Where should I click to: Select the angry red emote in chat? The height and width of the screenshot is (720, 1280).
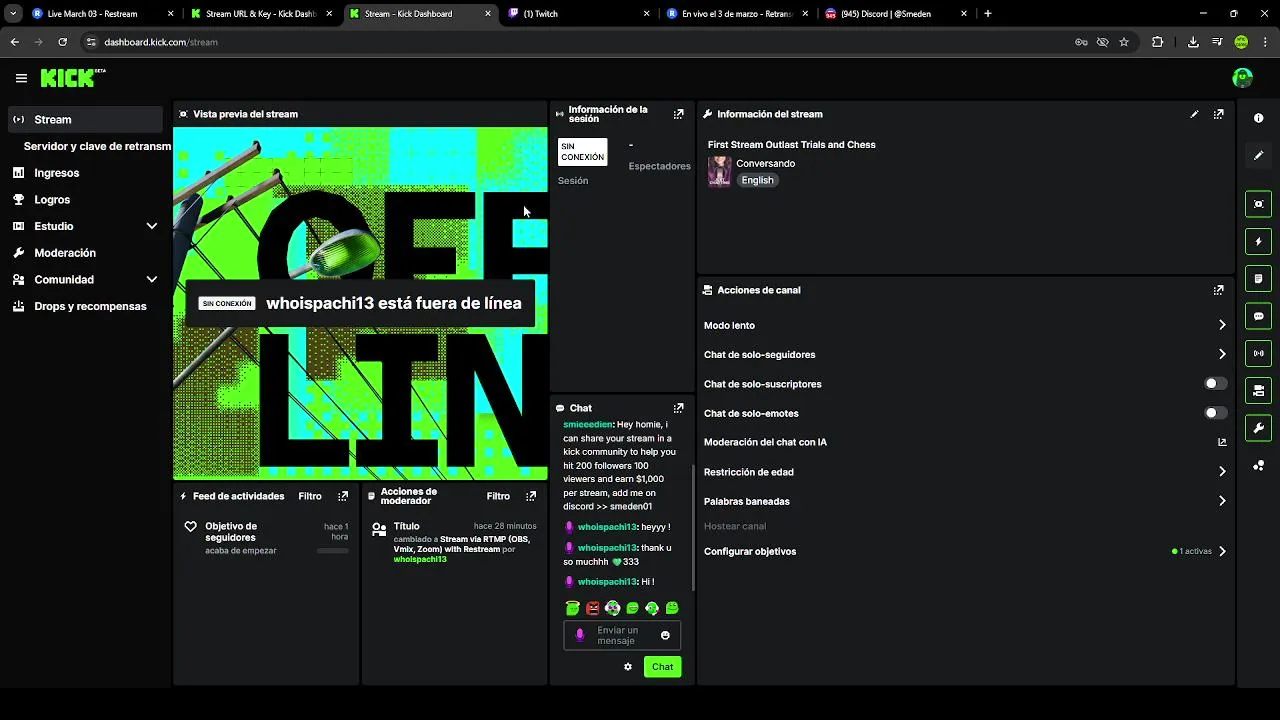[592, 608]
